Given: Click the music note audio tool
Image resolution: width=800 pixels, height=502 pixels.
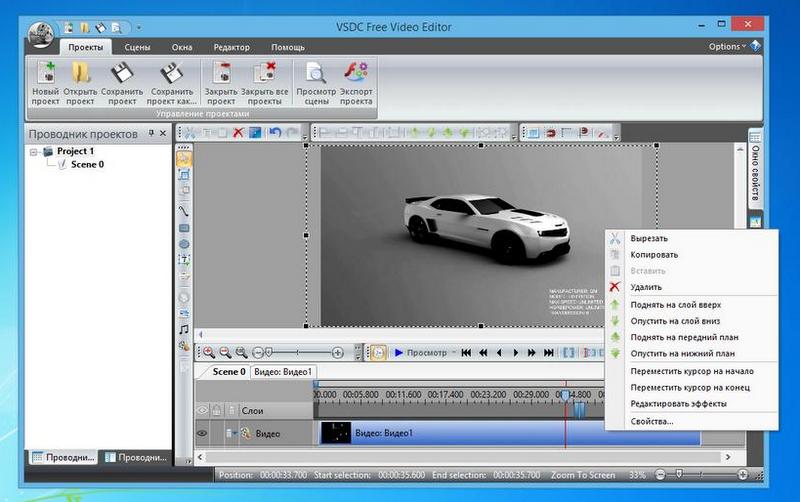Looking at the screenshot, I should tap(184, 330).
